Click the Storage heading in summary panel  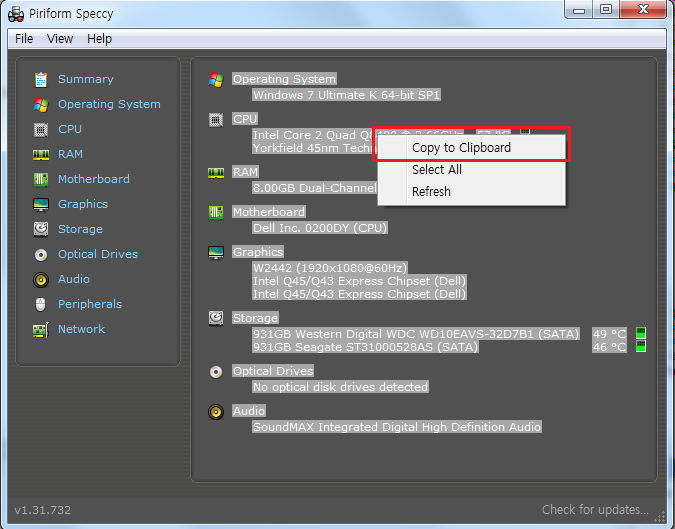pyautogui.click(x=255, y=318)
